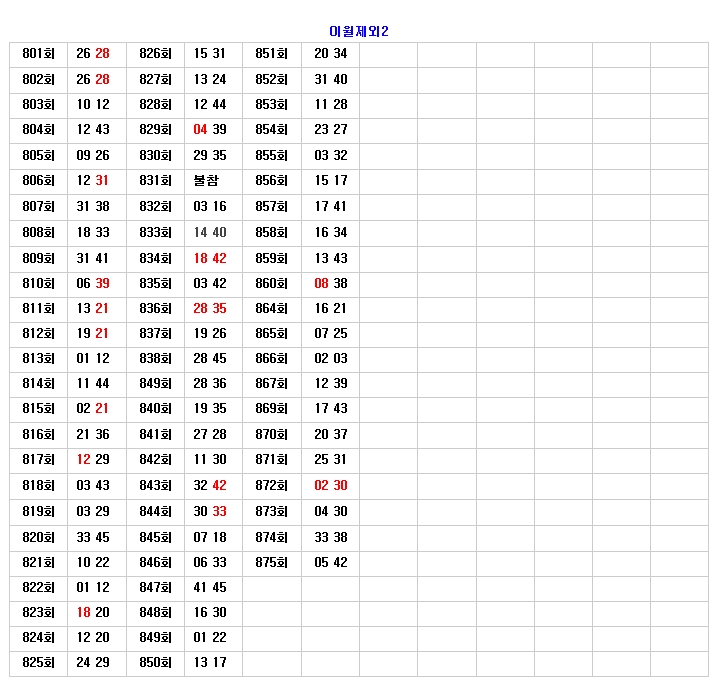Image resolution: width=716 pixels, height=686 pixels.
Task: Select the '12 31' numbers beside 806회
Action: (93, 181)
